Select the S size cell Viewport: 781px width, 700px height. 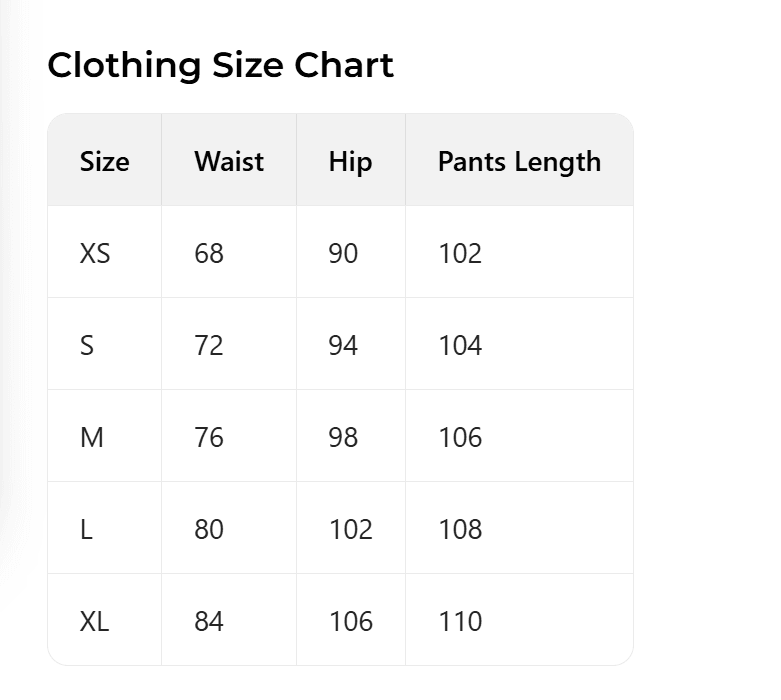[87, 346]
